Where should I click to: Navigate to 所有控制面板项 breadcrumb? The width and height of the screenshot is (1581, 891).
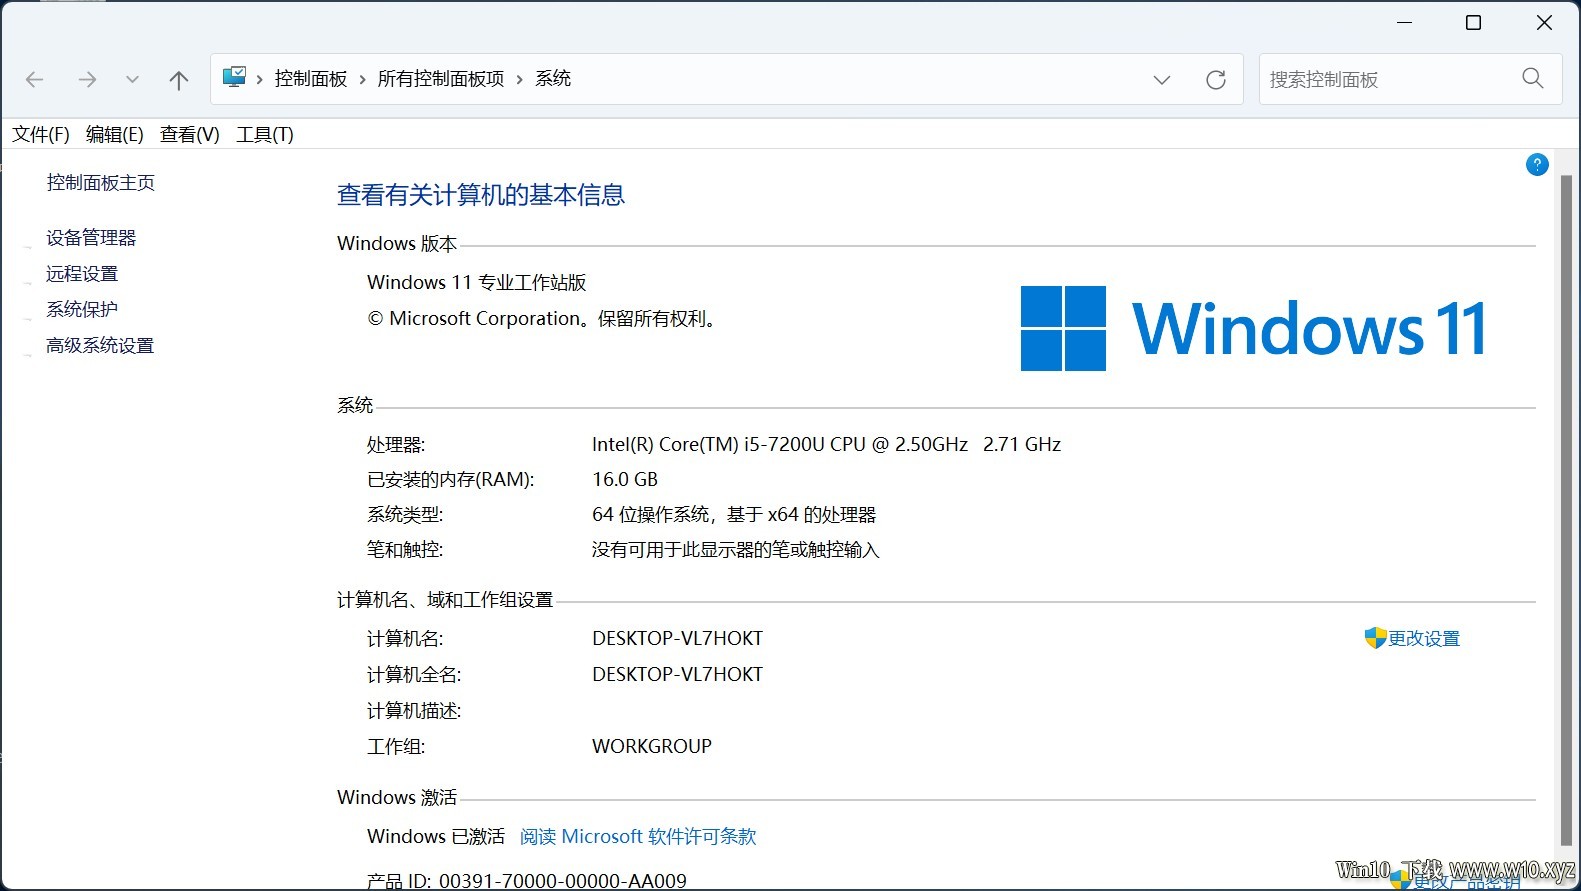441,79
